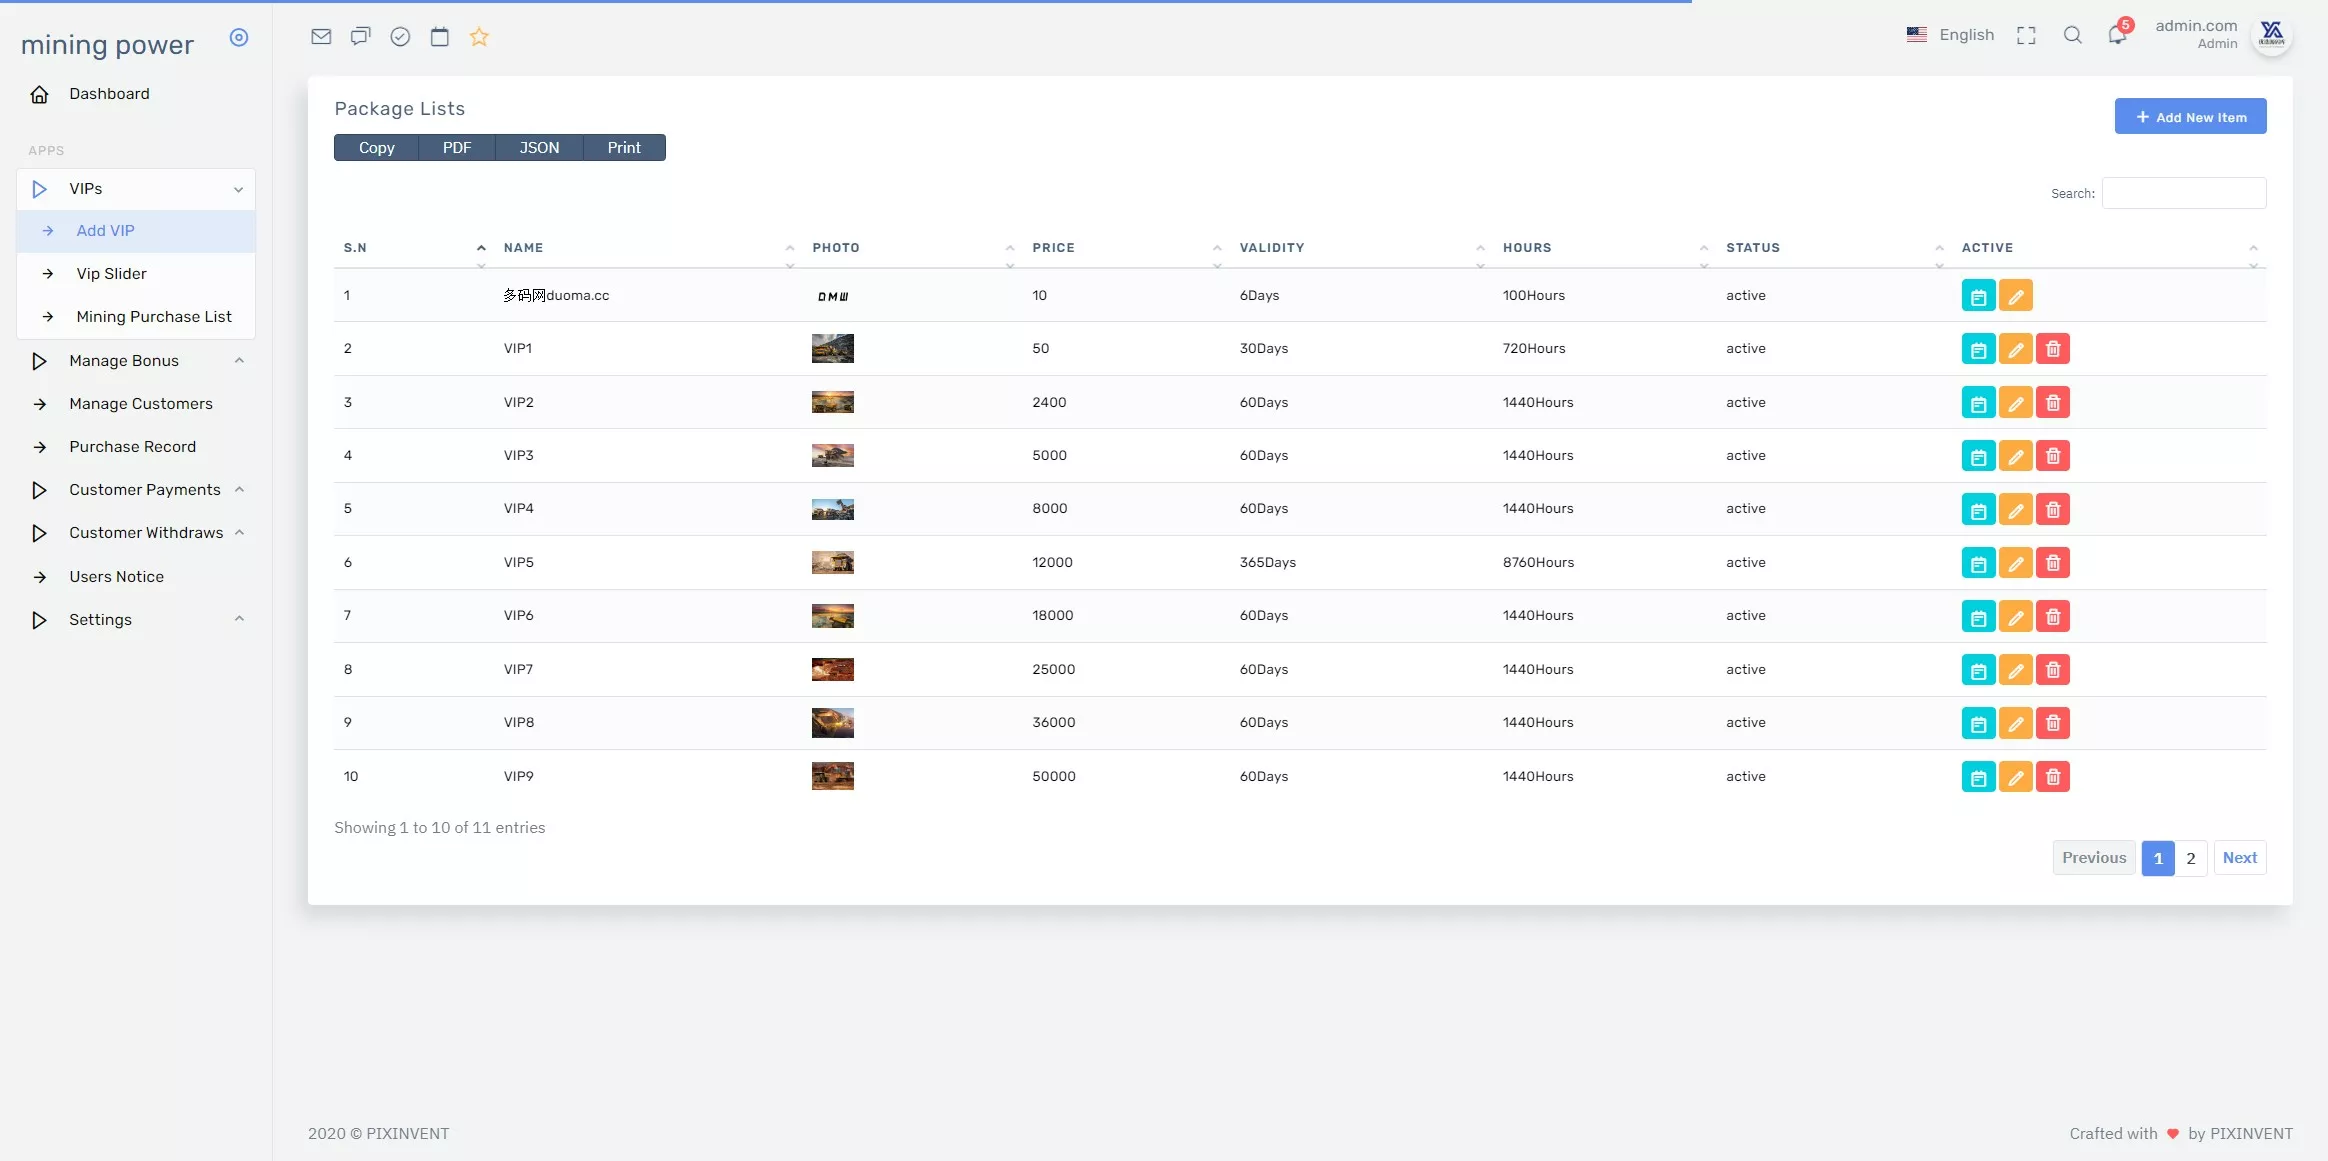Open the English language dropdown

point(1950,35)
